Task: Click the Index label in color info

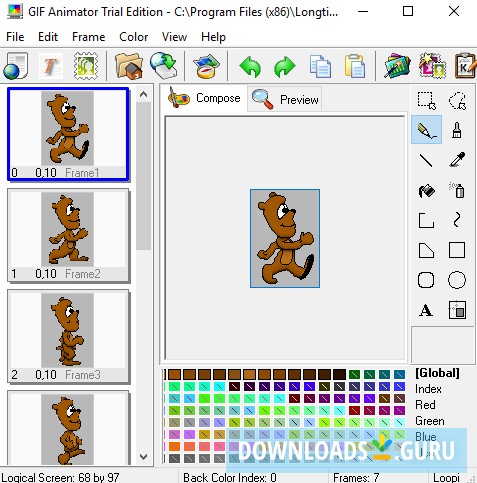Action: pyautogui.click(x=428, y=389)
